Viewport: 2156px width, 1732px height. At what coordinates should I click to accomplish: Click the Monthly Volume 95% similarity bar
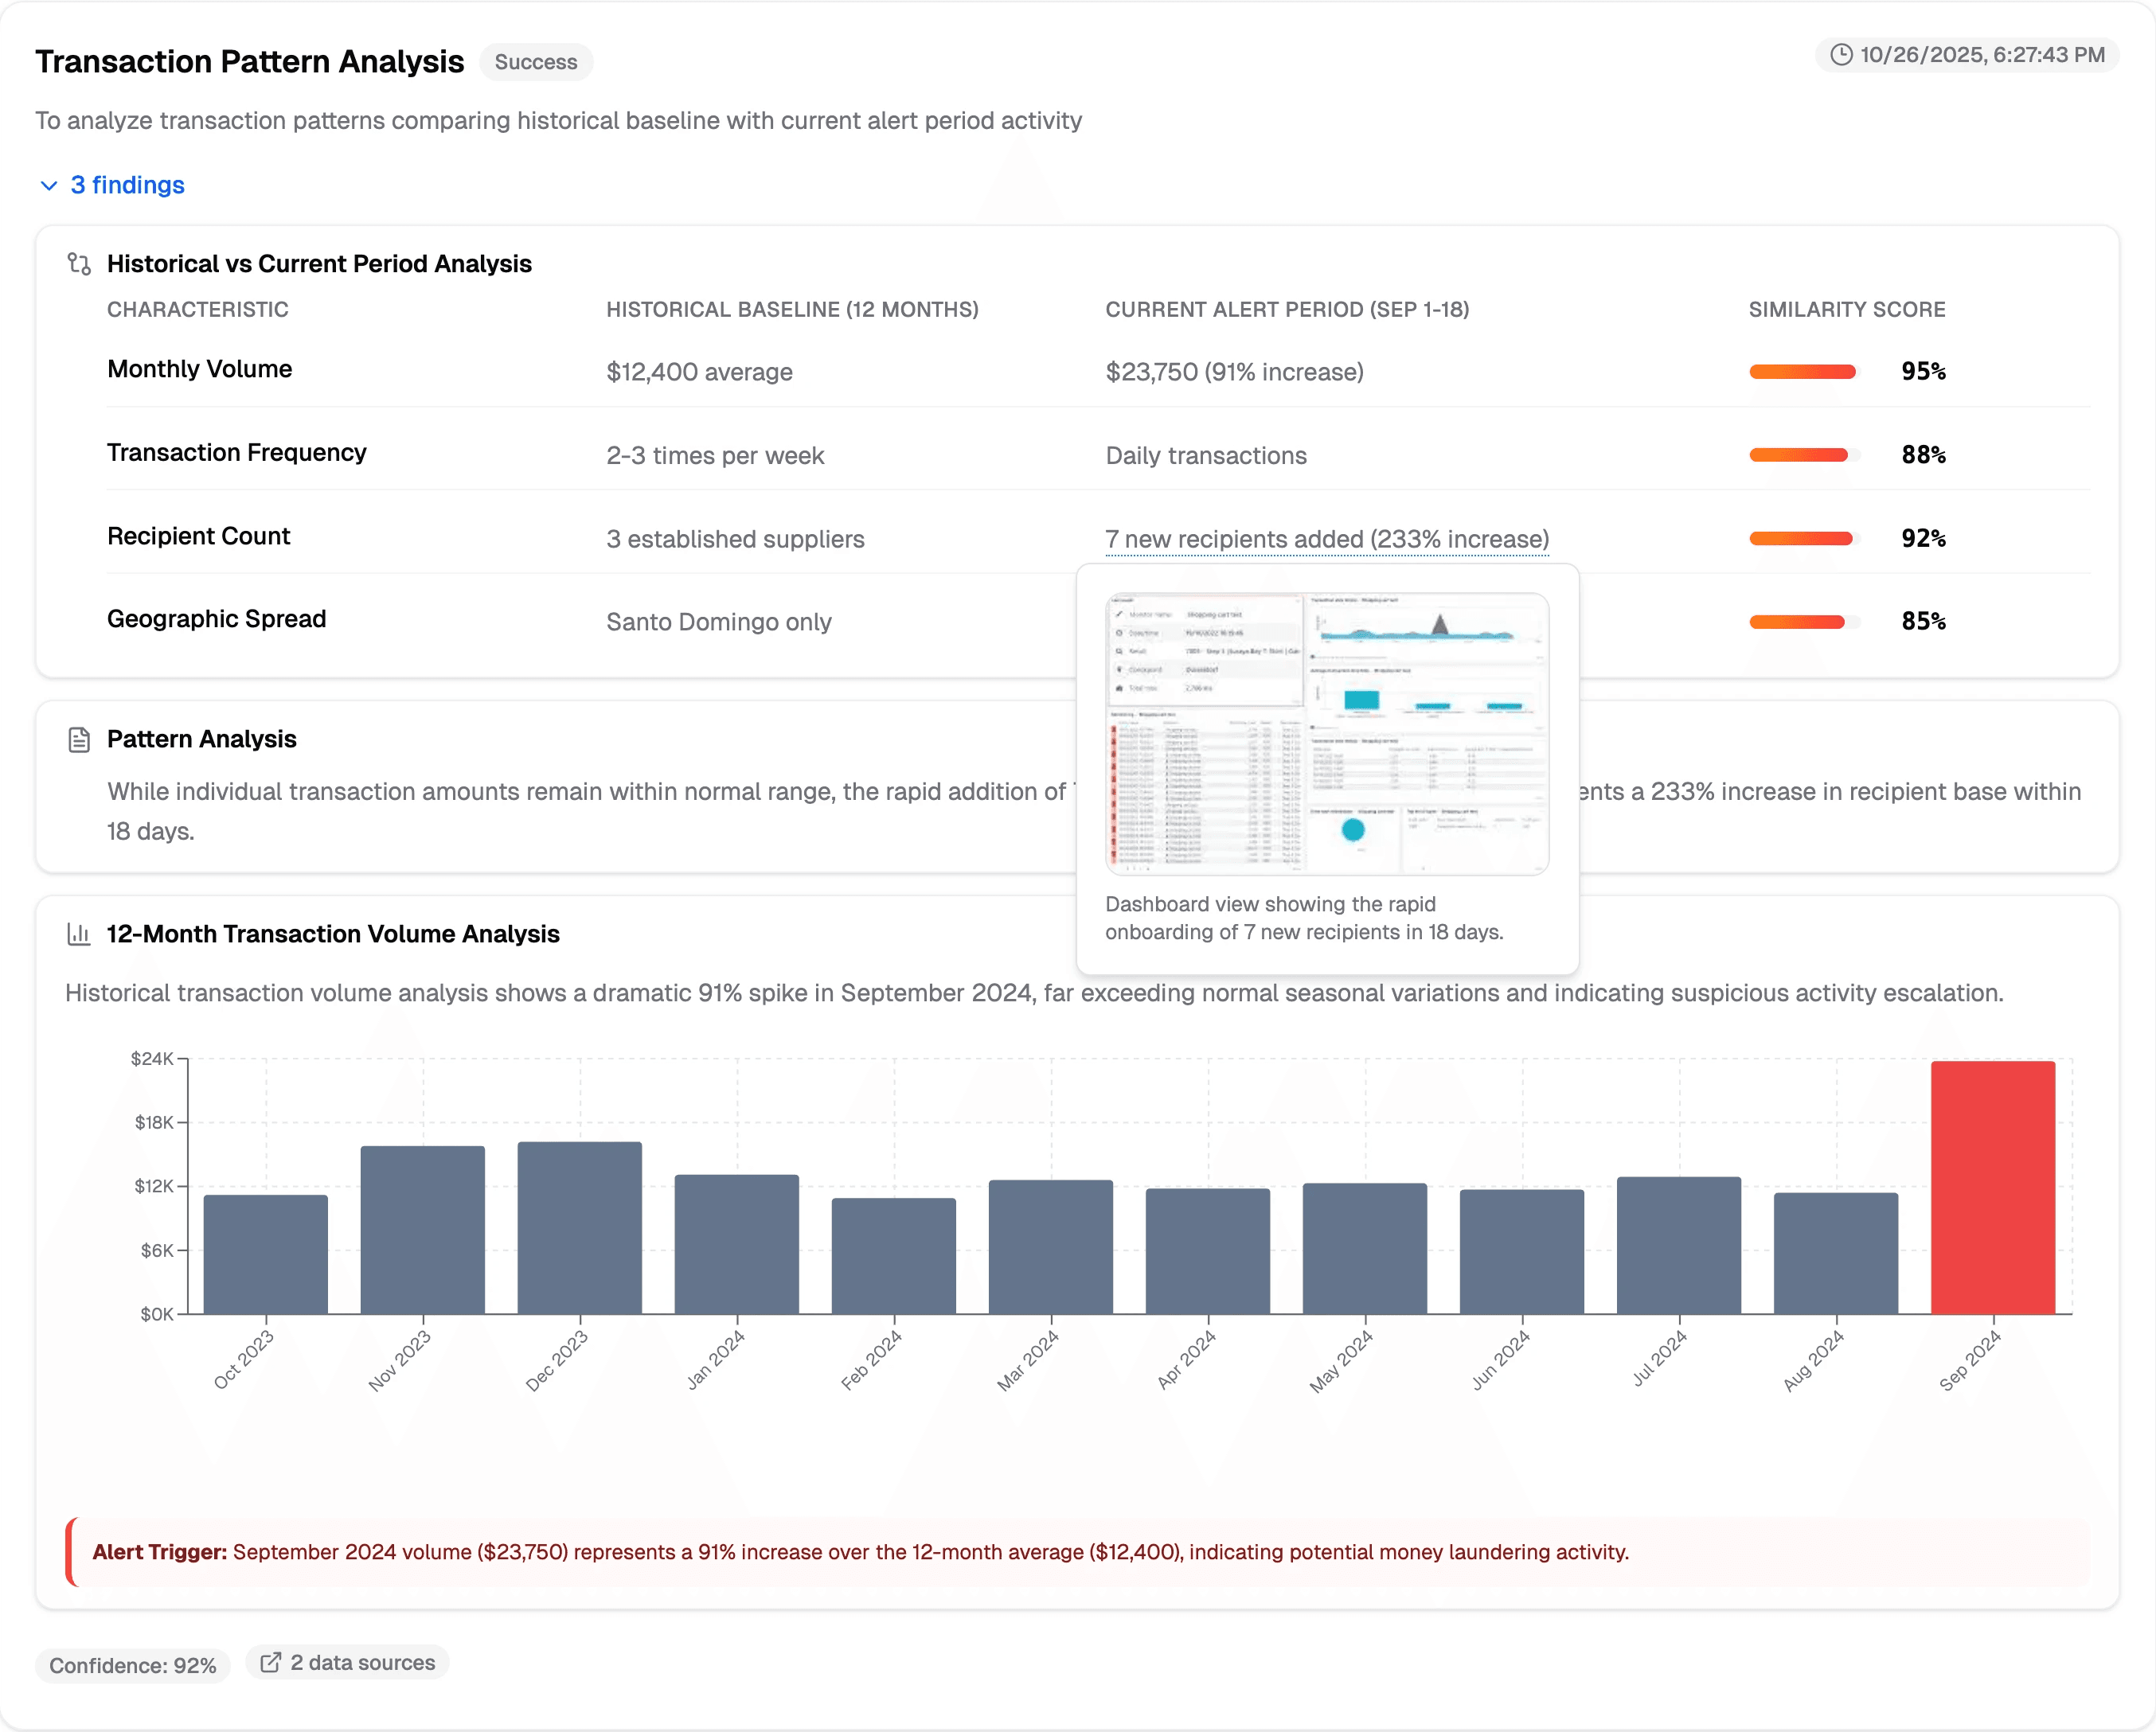point(1802,372)
